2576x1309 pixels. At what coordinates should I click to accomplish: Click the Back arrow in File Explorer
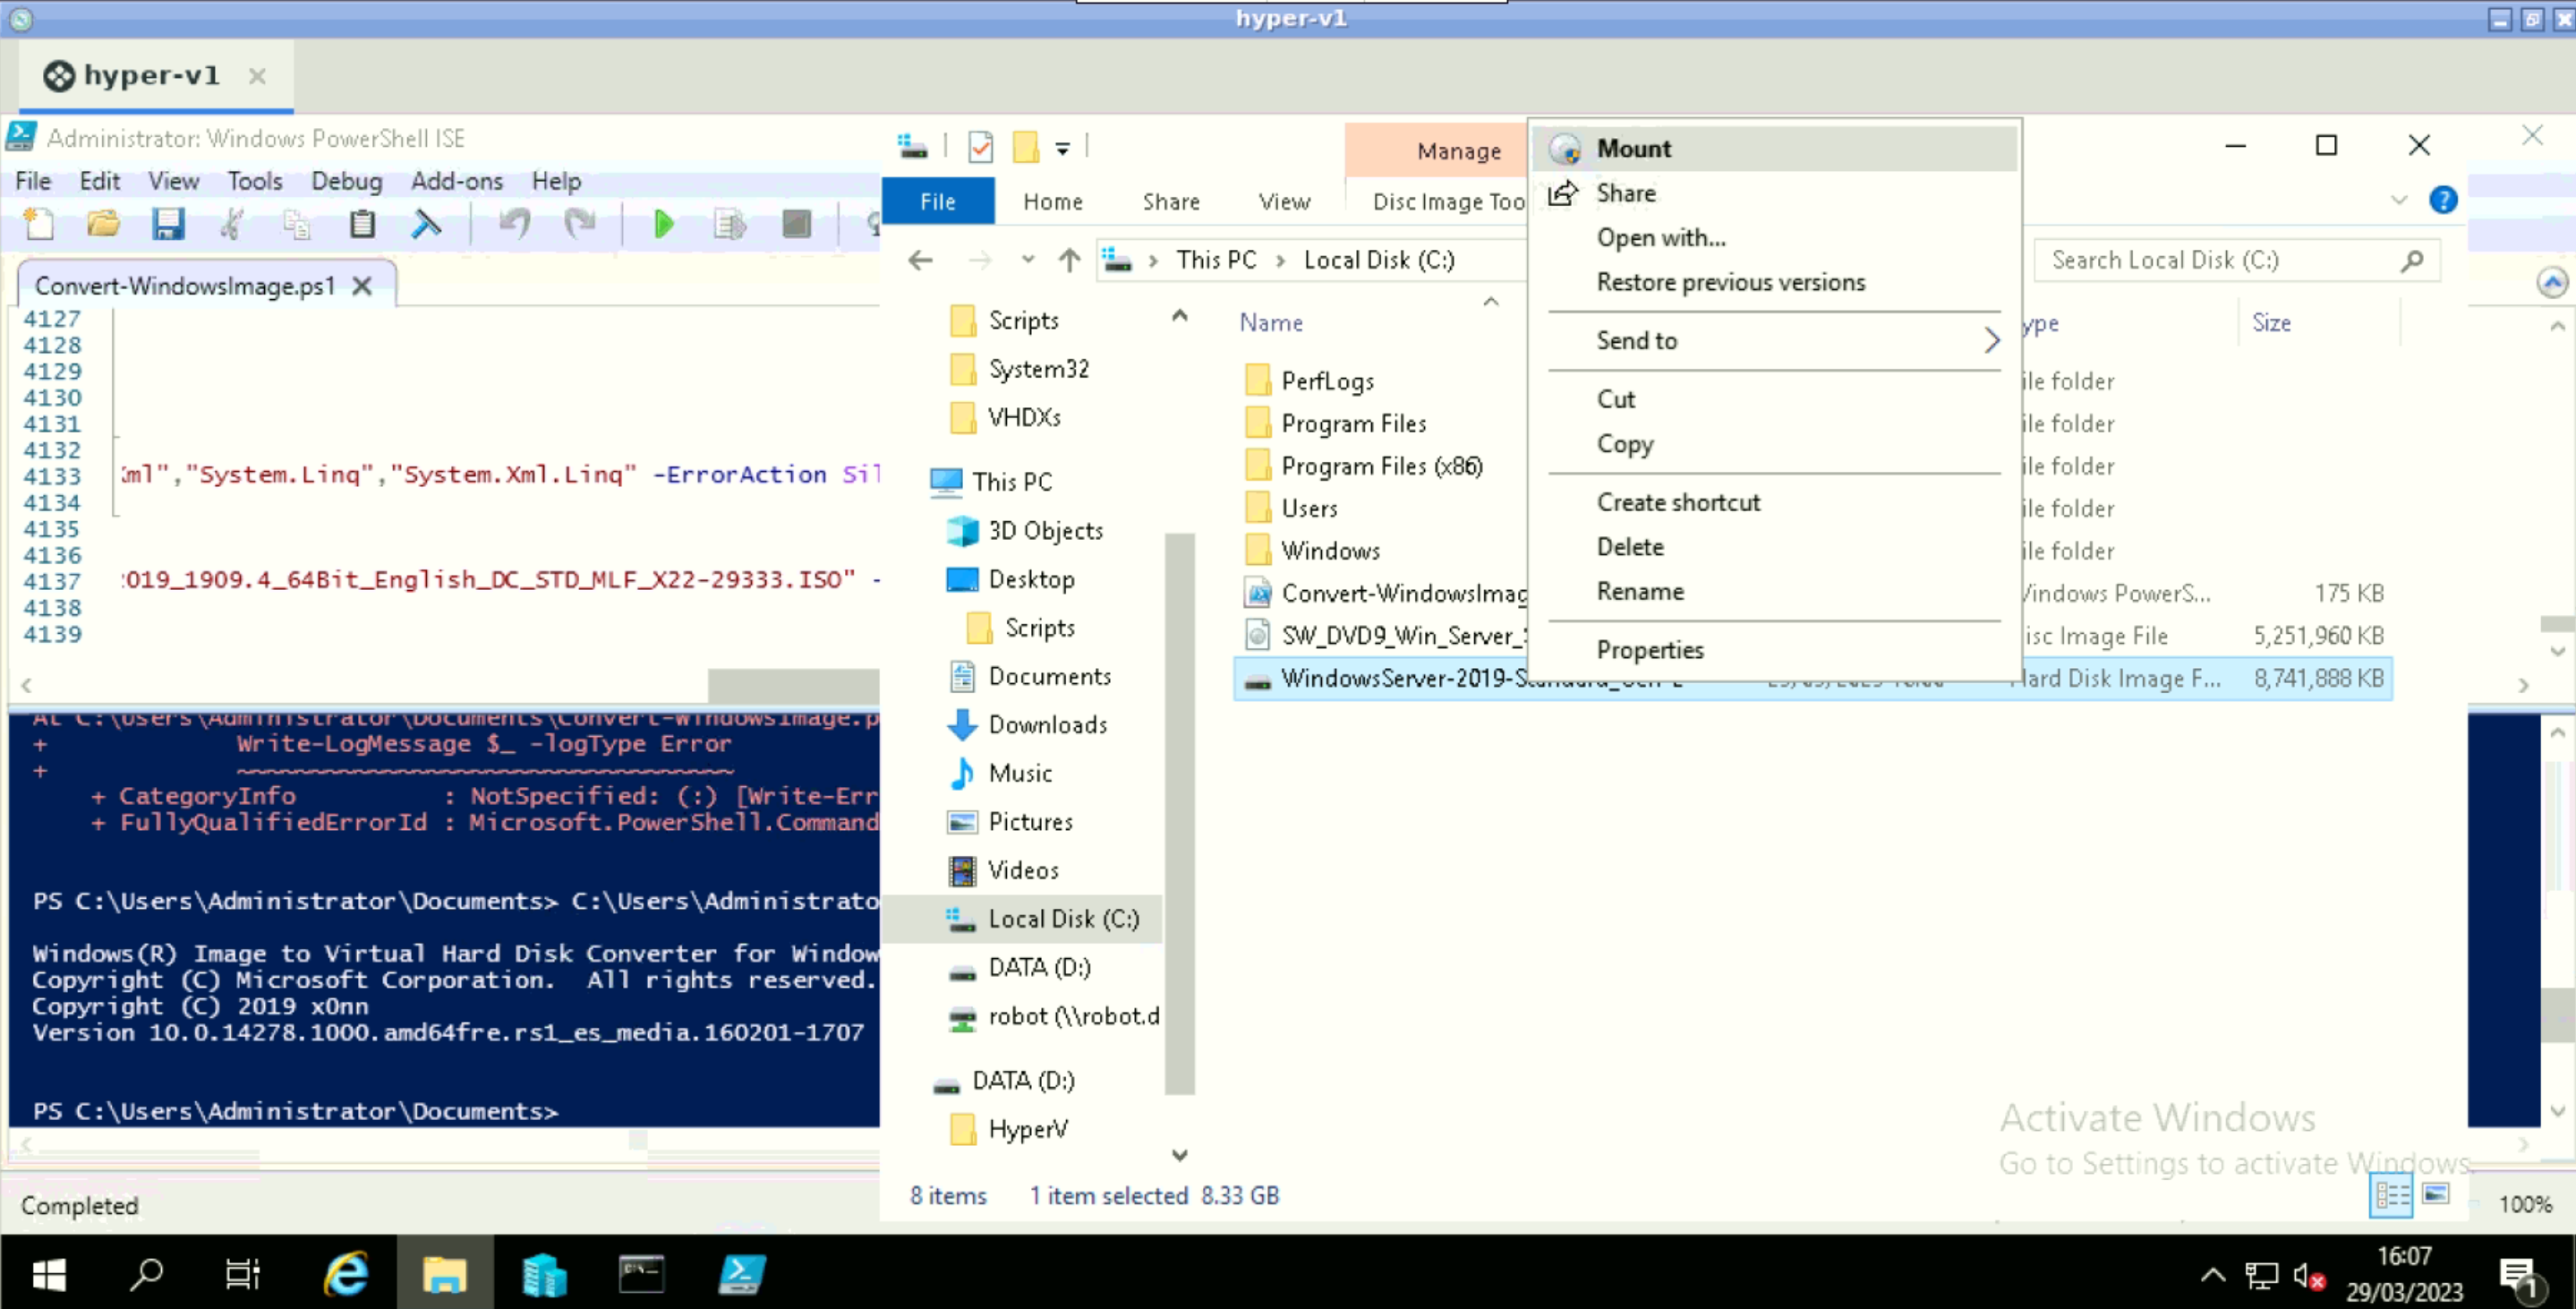pyautogui.click(x=920, y=261)
